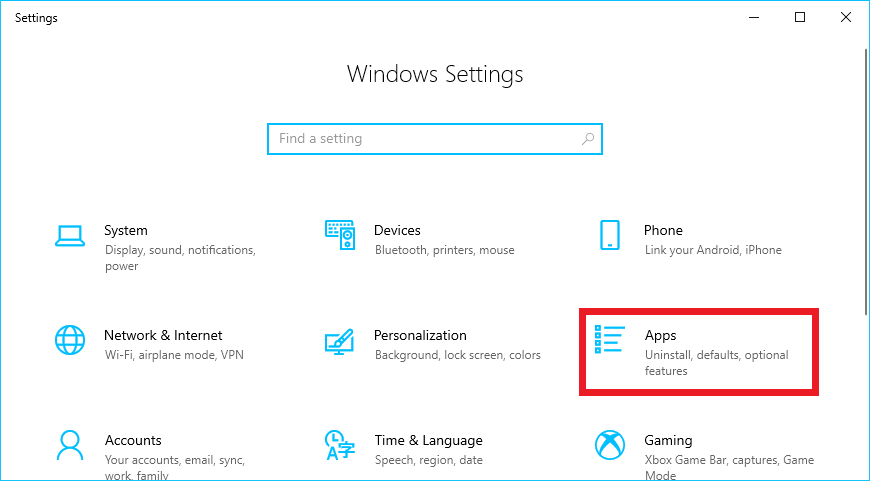
Task: Open the Apps list icon
Action: tap(610, 340)
